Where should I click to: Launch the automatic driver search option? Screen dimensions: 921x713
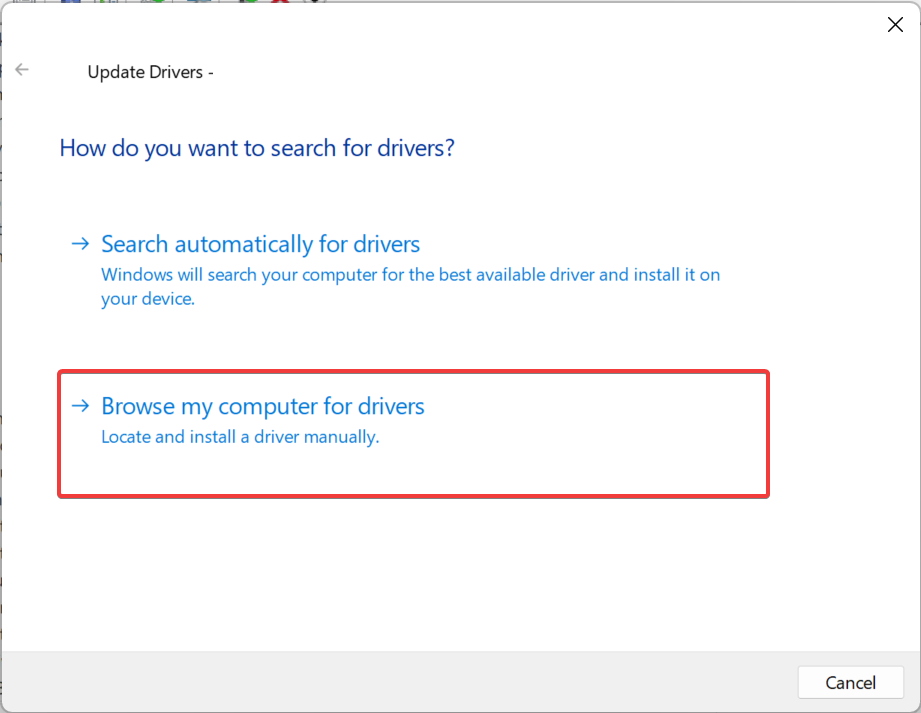click(x=260, y=243)
